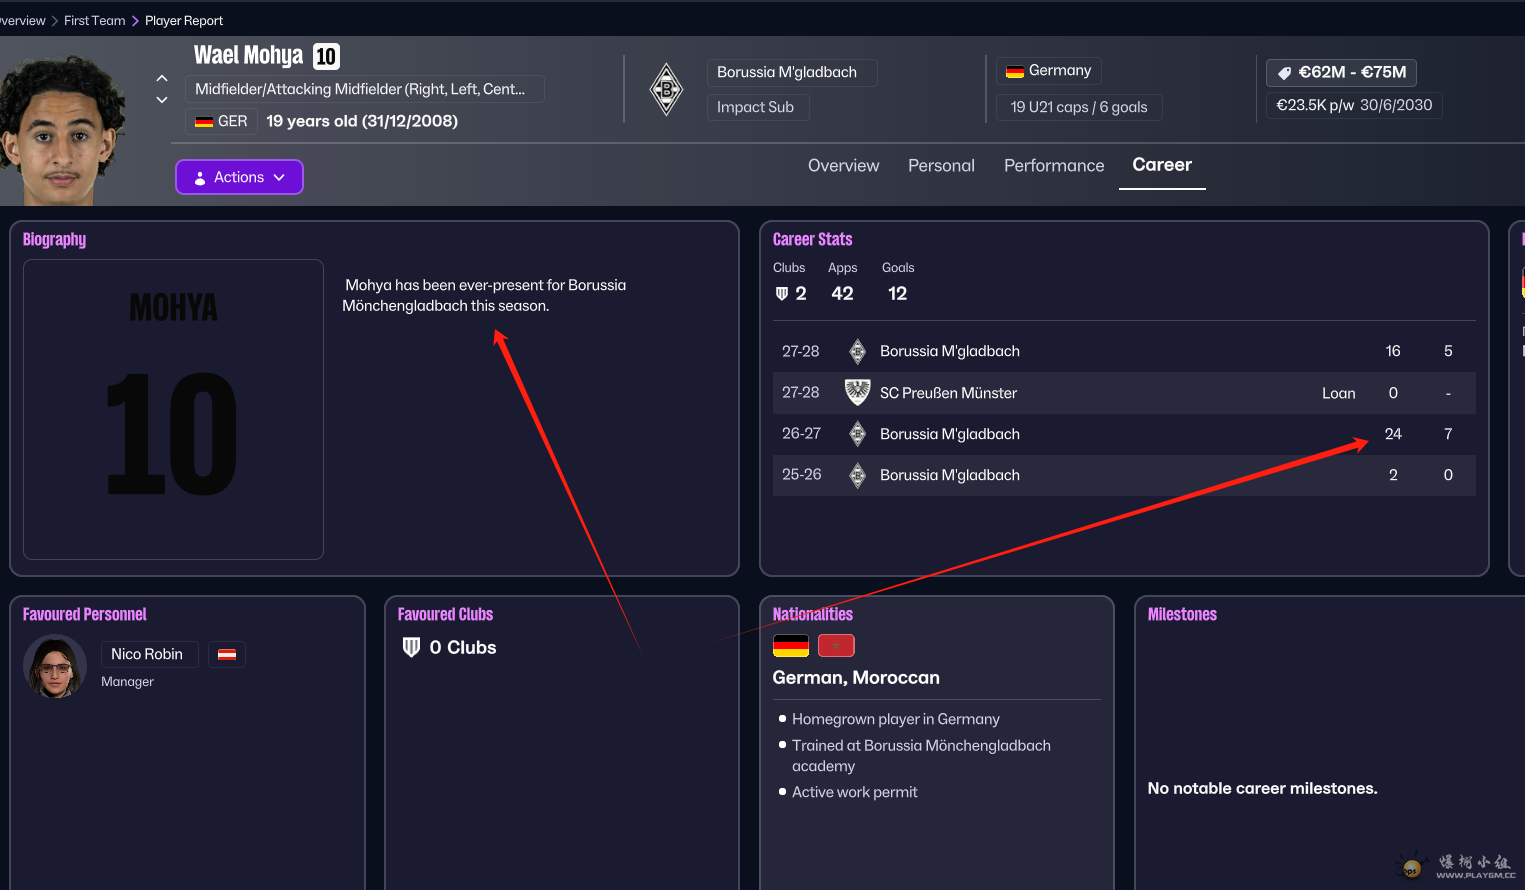Open First Team breadcrumb link
This screenshot has width=1525, height=890.
point(95,20)
